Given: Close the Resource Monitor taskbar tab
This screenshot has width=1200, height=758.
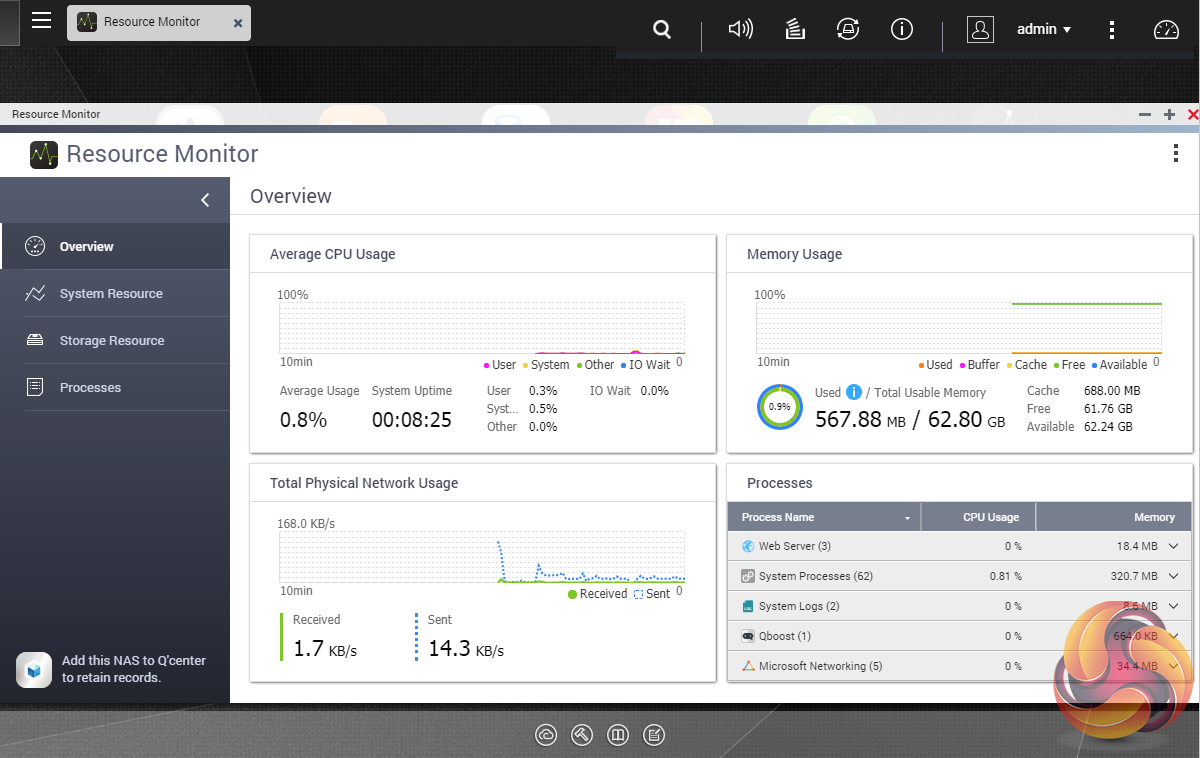Looking at the screenshot, I should click(237, 22).
